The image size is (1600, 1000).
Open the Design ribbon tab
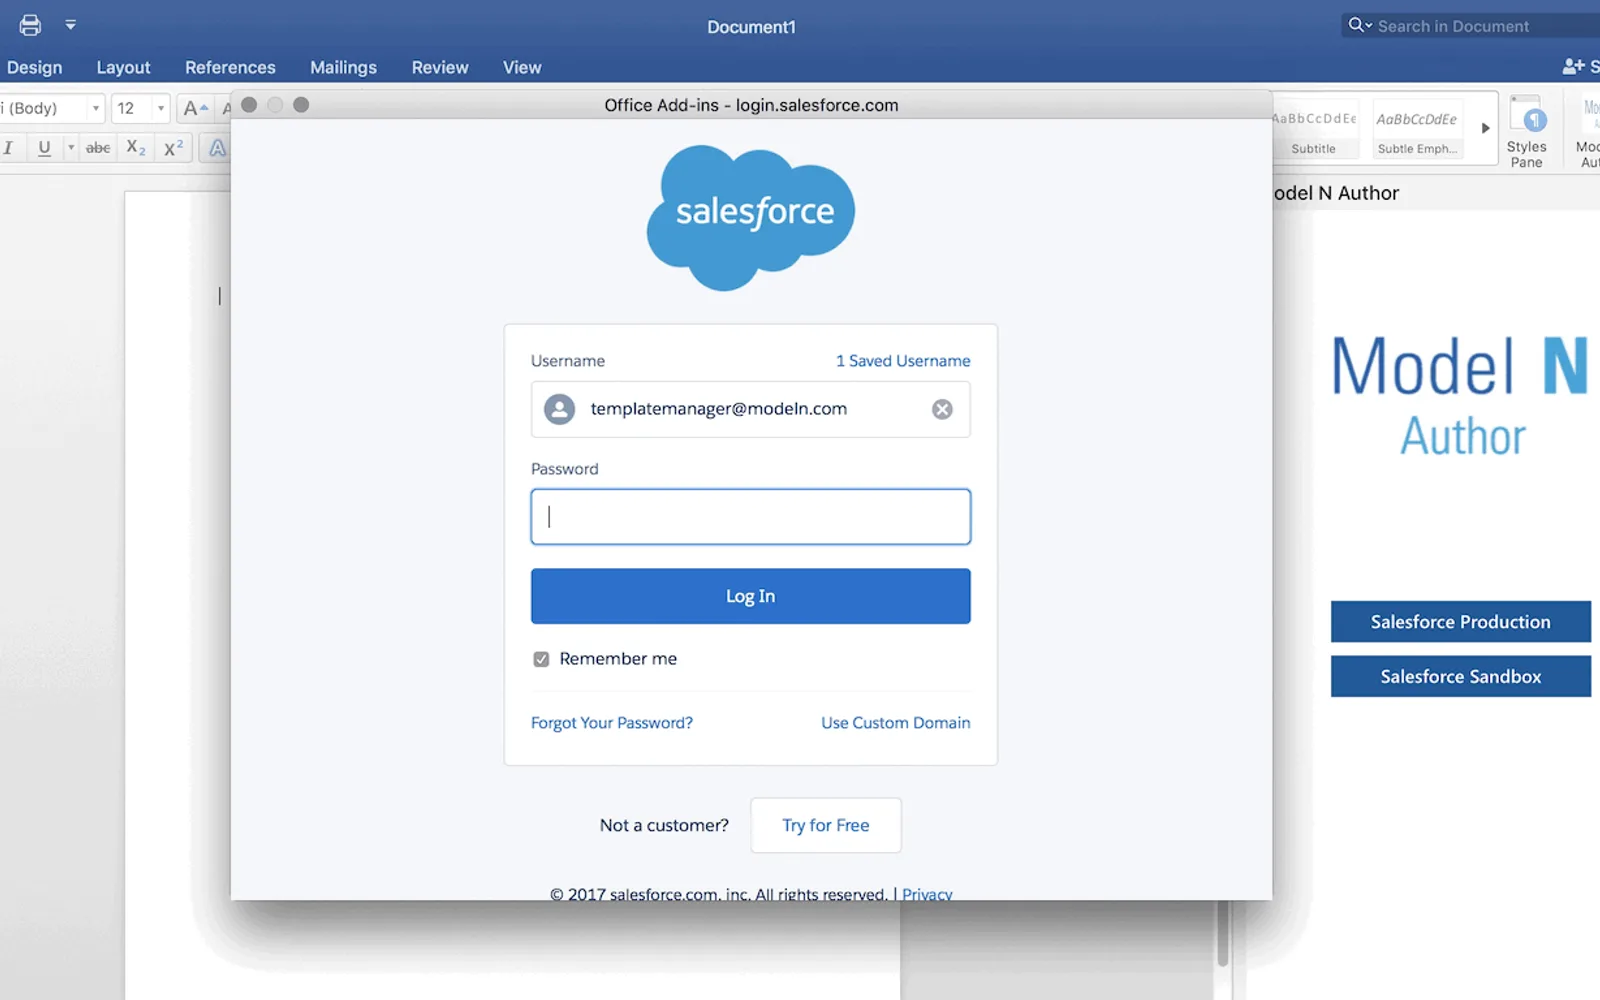pyautogui.click(x=34, y=67)
